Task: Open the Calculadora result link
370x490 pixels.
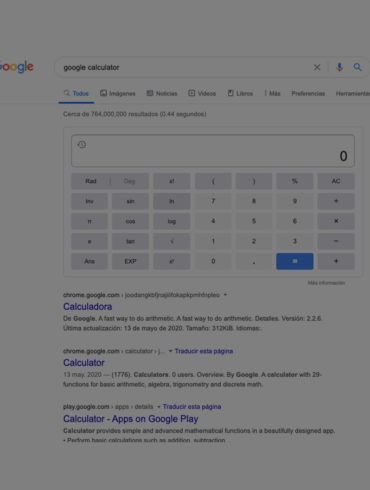Action: [x=88, y=306]
